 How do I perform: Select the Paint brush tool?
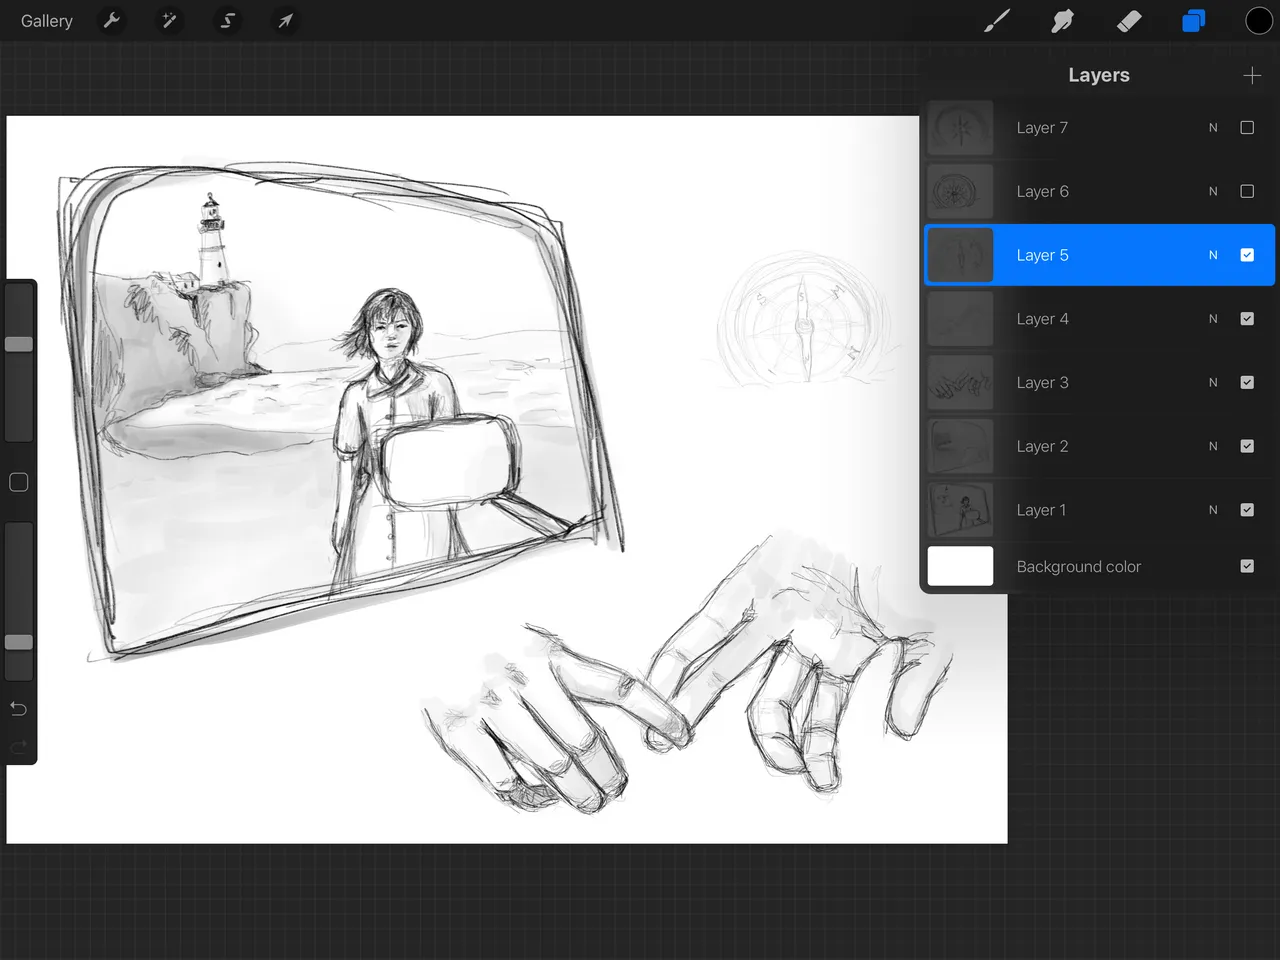[997, 21]
